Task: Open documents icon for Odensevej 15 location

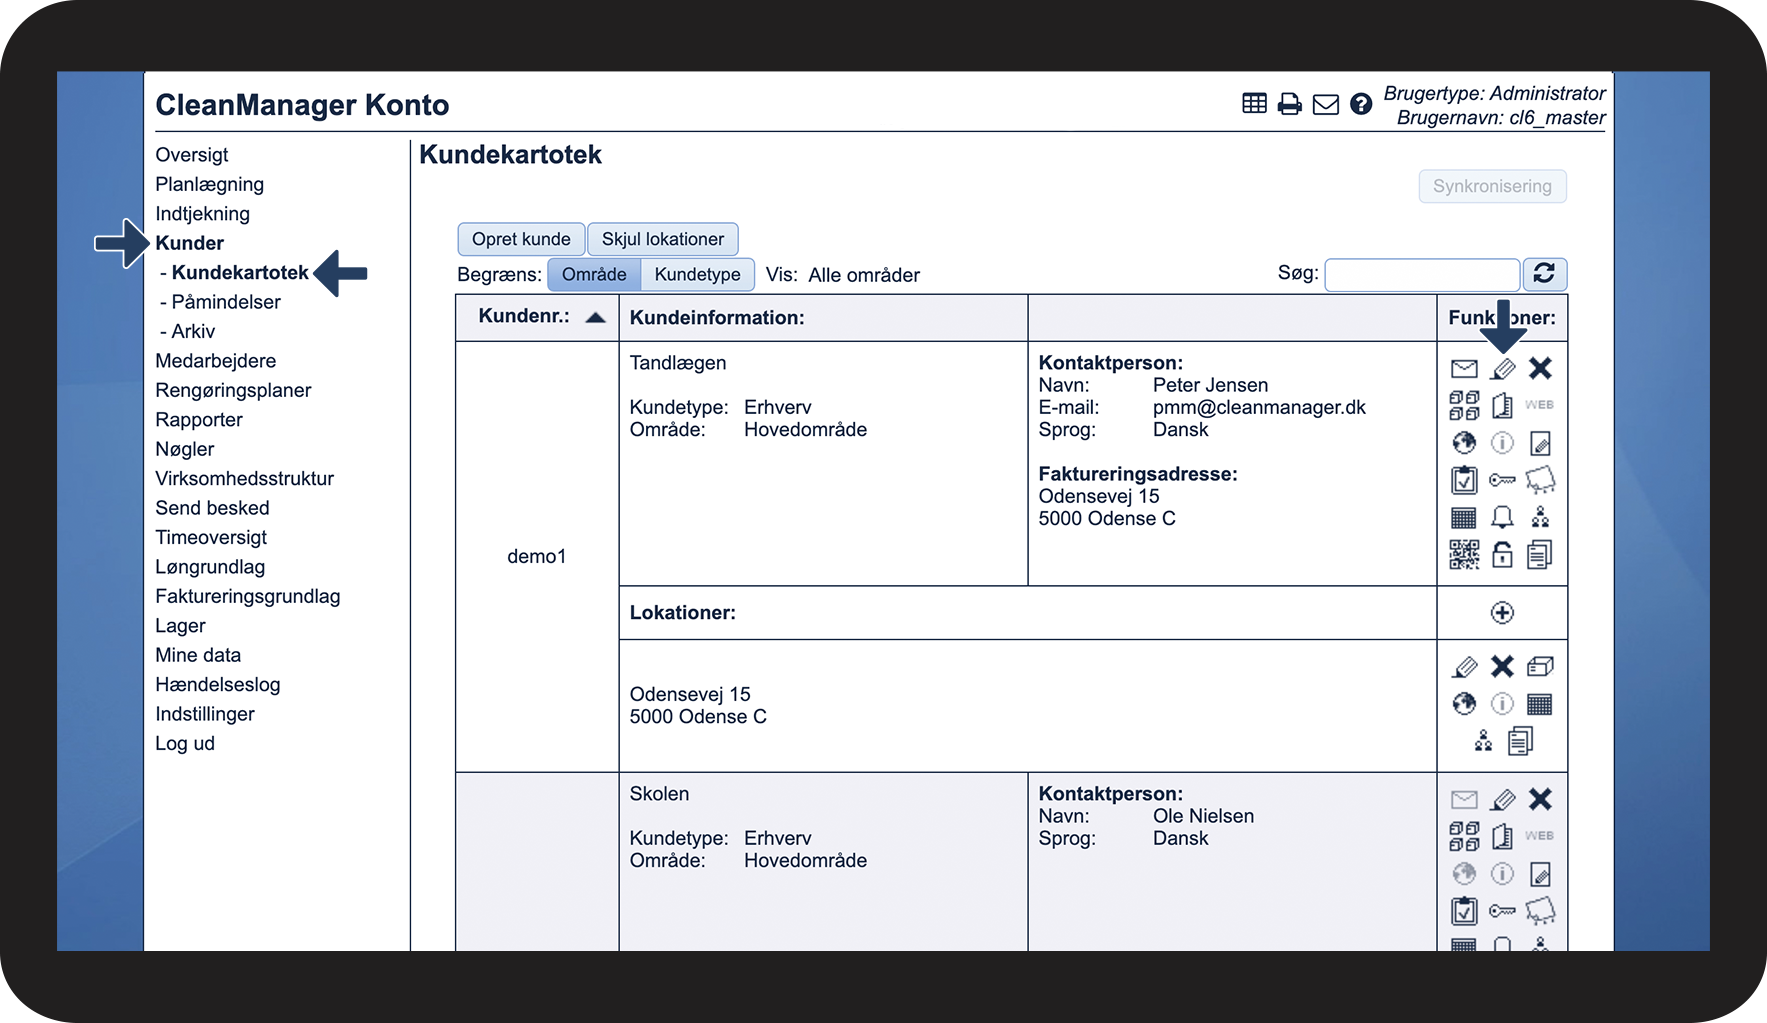Action: pyautogui.click(x=1521, y=741)
